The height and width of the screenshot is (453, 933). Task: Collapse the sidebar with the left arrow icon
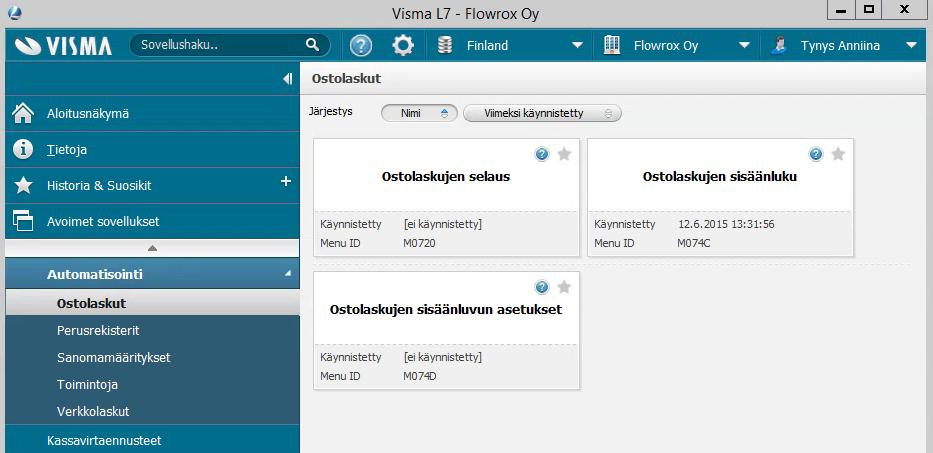point(288,79)
